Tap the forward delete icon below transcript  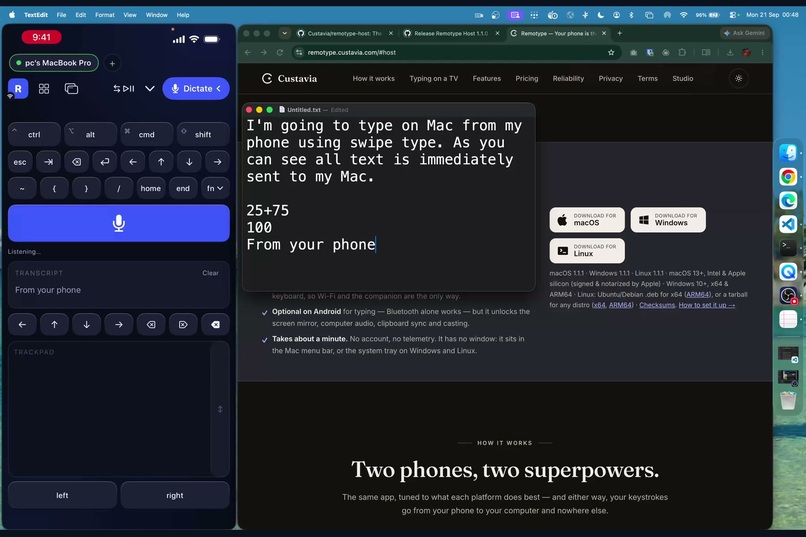coord(183,324)
